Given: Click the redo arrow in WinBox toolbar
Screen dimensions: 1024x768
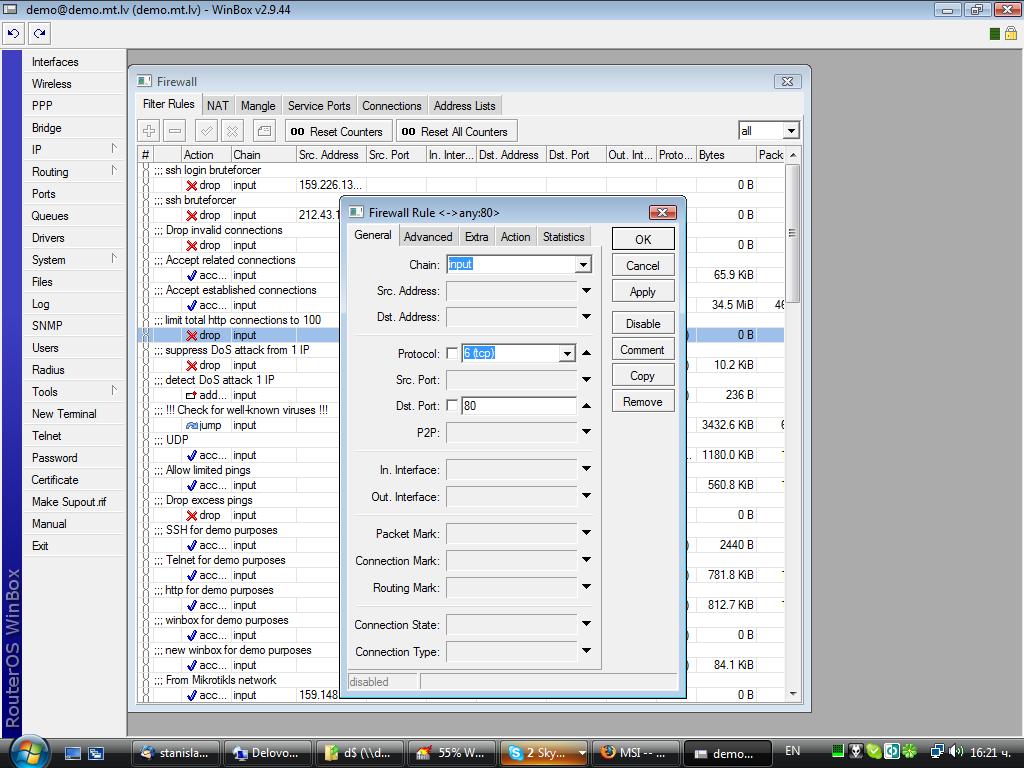Looking at the screenshot, I should pyautogui.click(x=39, y=33).
